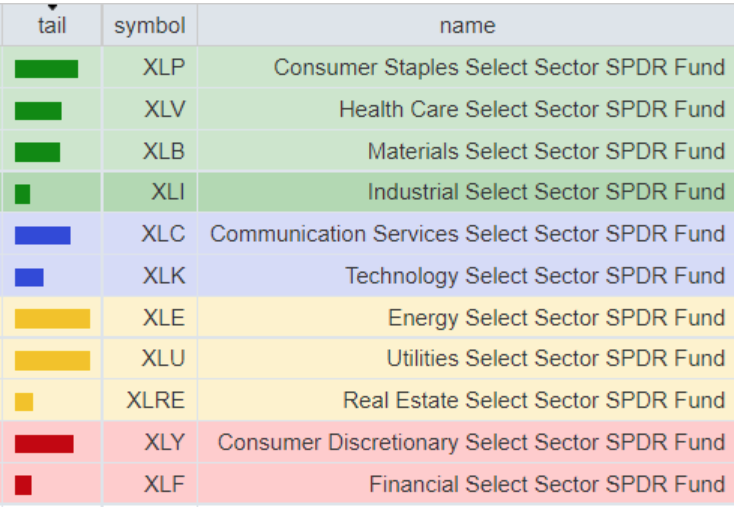Open Consumer Discretionary Select Sector SPDR Fund
The width and height of the screenshot is (738, 508).
pos(471,443)
